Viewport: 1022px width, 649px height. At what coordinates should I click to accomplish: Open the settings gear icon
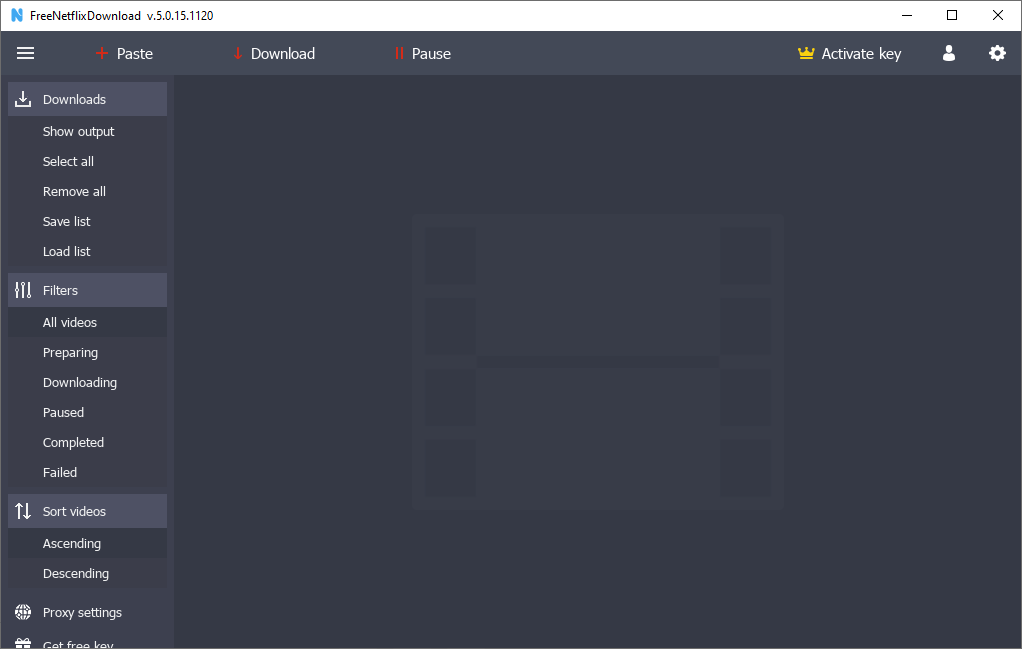coord(997,53)
